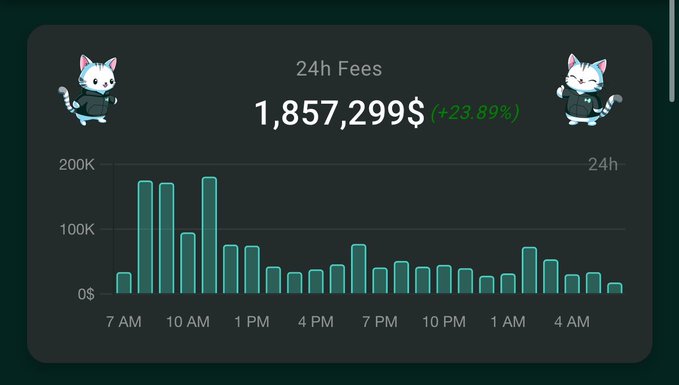Click the 24h Fees heading
The image size is (679, 385).
(x=339, y=69)
